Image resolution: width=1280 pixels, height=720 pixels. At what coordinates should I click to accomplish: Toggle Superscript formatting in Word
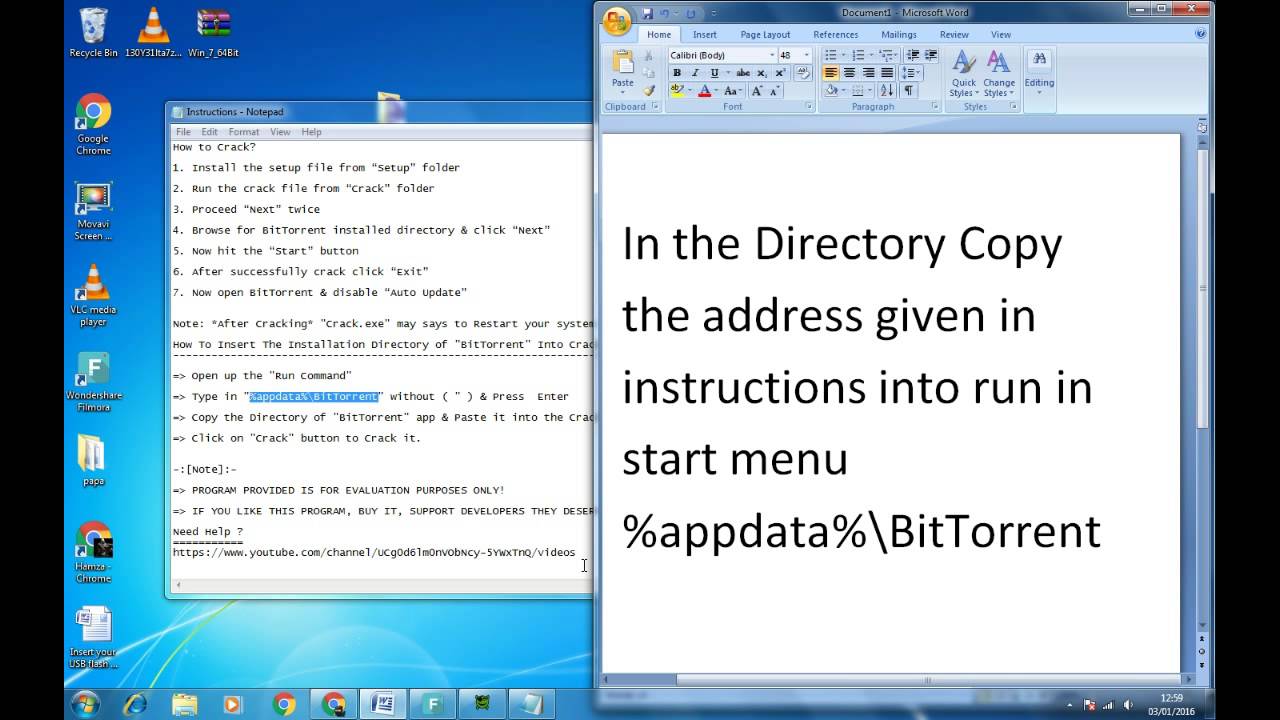[x=780, y=73]
